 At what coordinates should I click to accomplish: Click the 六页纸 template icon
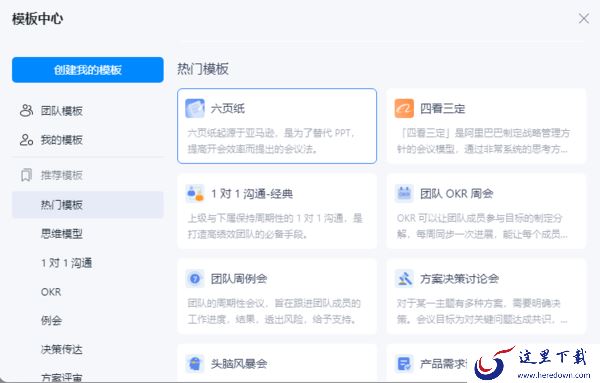pyautogui.click(x=195, y=108)
